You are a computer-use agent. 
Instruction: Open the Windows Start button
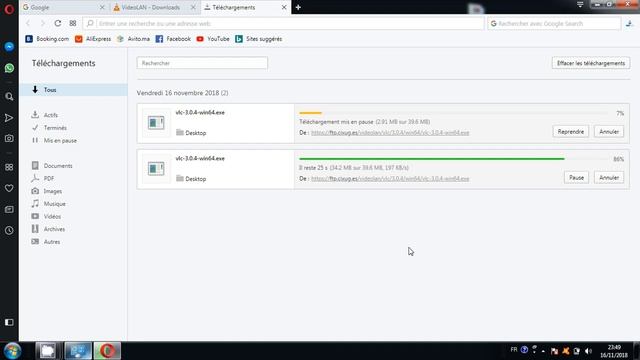12,351
